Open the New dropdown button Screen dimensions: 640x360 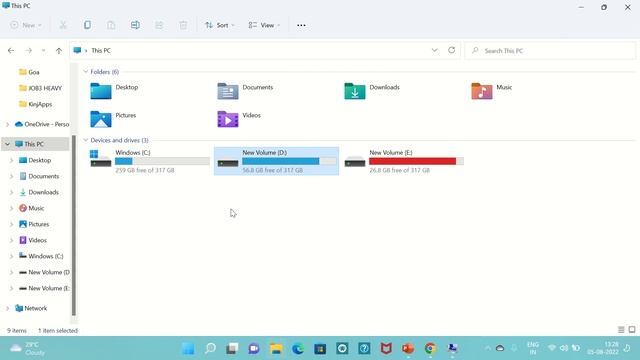click(x=26, y=25)
